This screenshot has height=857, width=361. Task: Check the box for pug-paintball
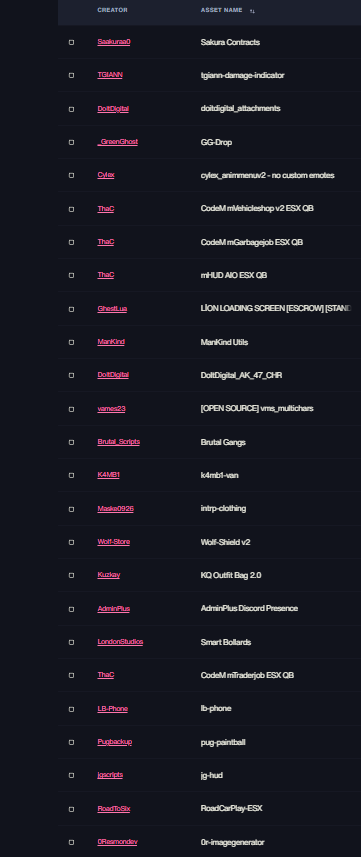point(71,742)
